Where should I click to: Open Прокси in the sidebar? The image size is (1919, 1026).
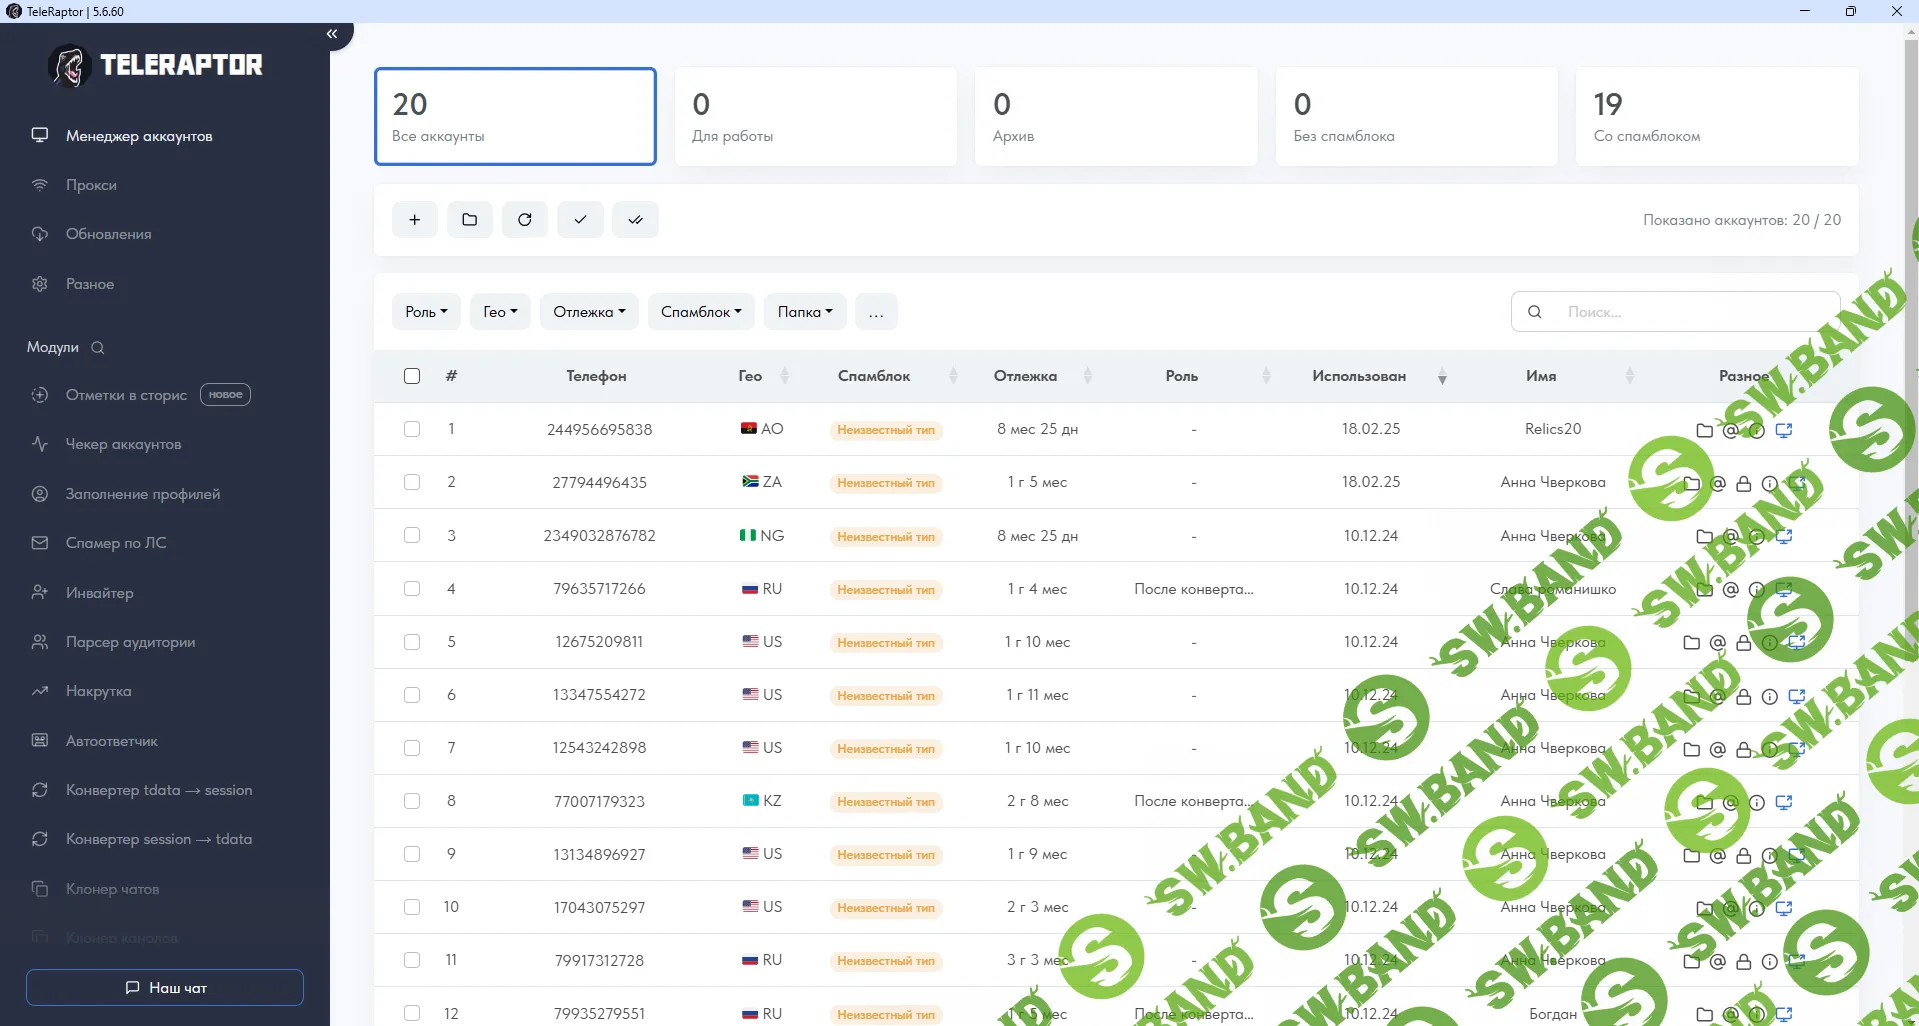tap(91, 185)
